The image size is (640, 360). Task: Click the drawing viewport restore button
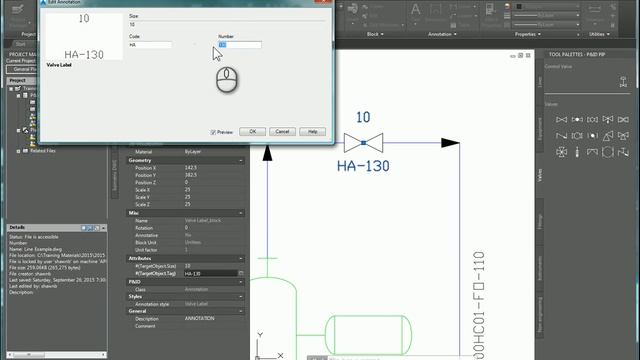pyautogui.click(x=520, y=56)
